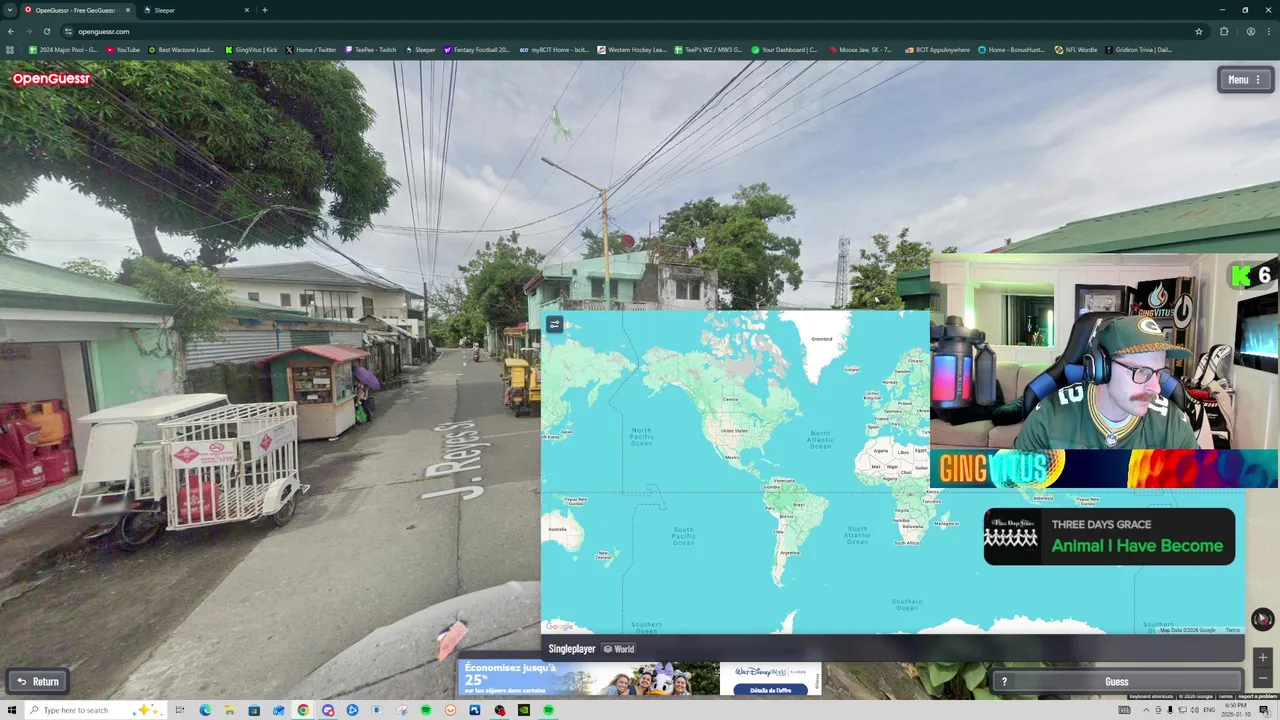
Task: Select the OpenGuessr browser tab
Action: tap(77, 10)
